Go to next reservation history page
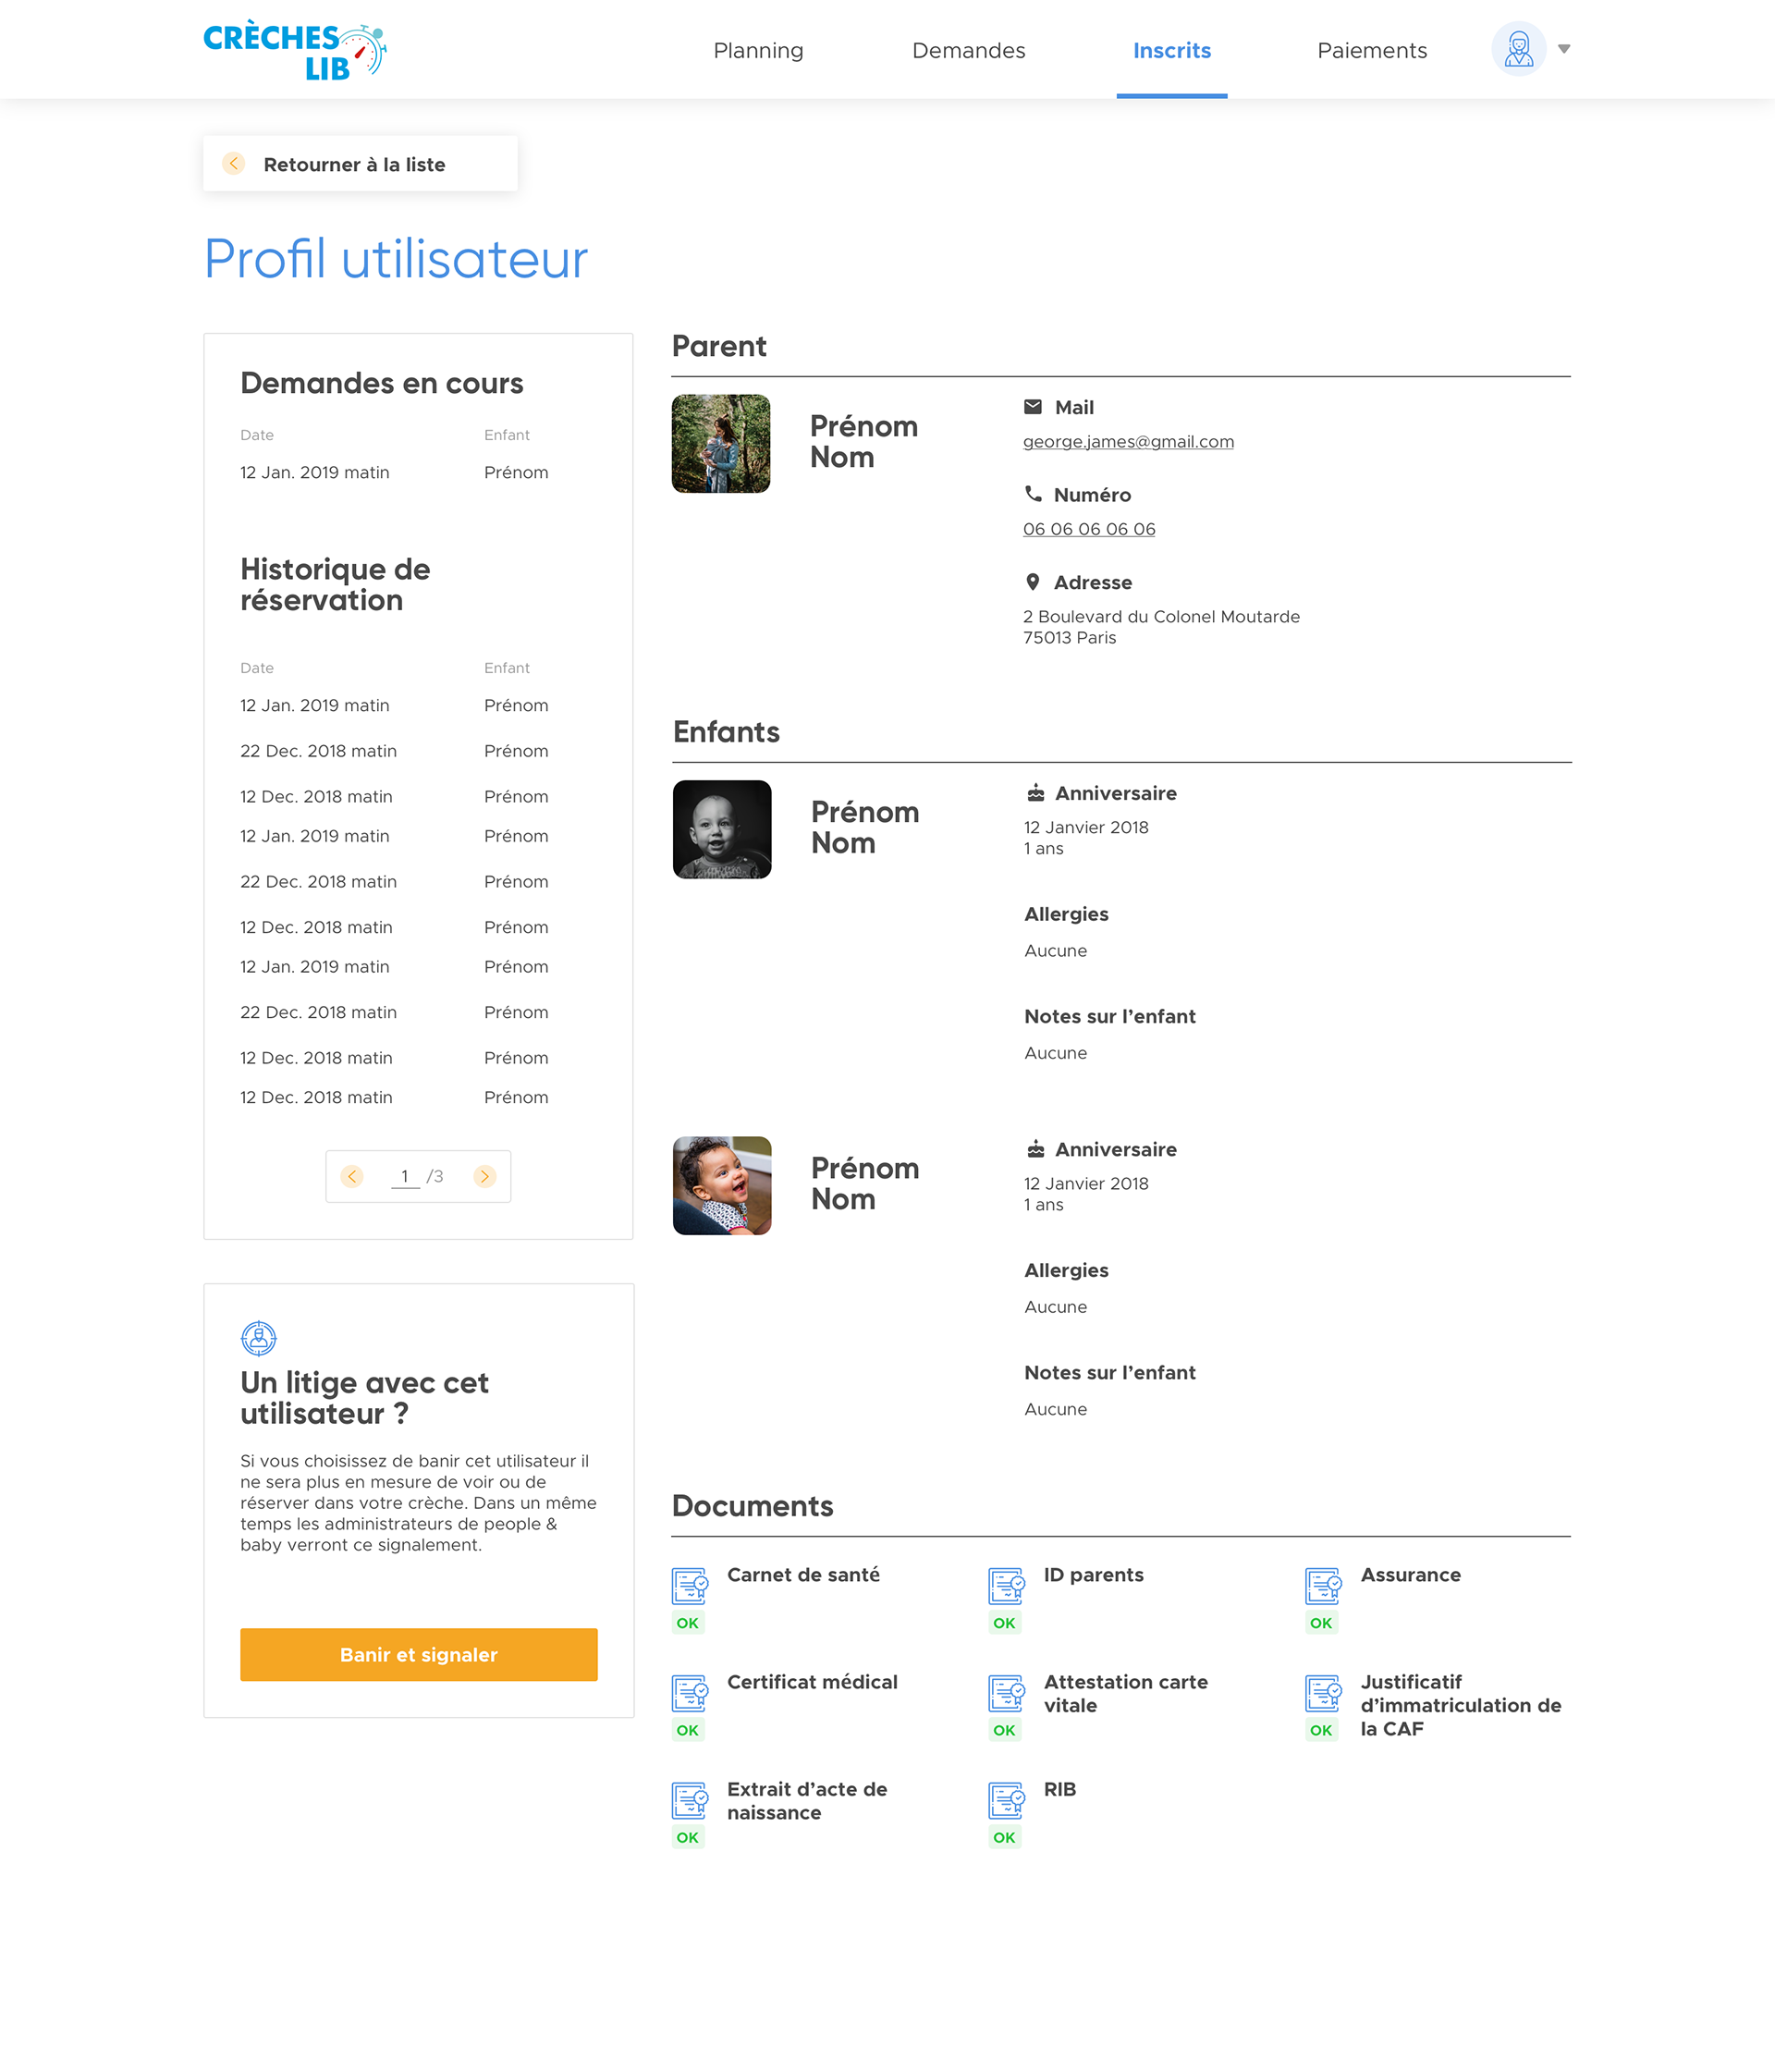 (485, 1176)
